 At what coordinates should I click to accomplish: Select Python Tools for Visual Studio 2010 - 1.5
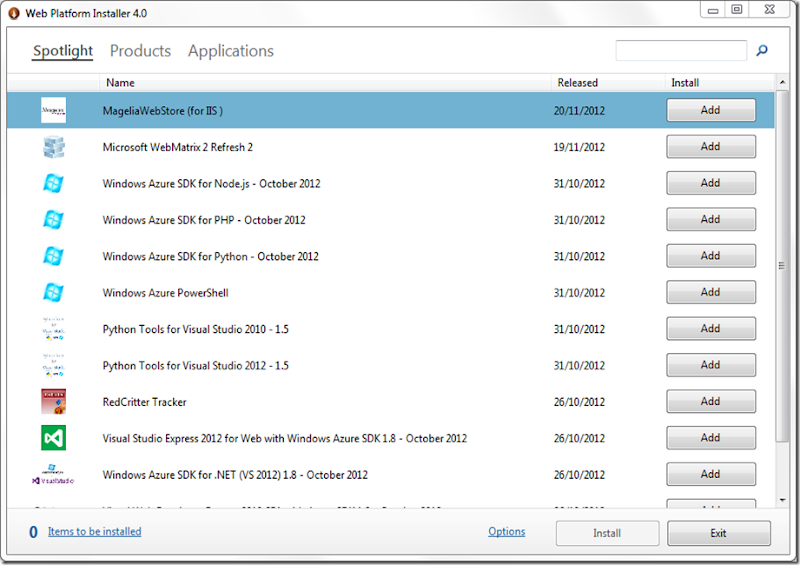(x=195, y=330)
